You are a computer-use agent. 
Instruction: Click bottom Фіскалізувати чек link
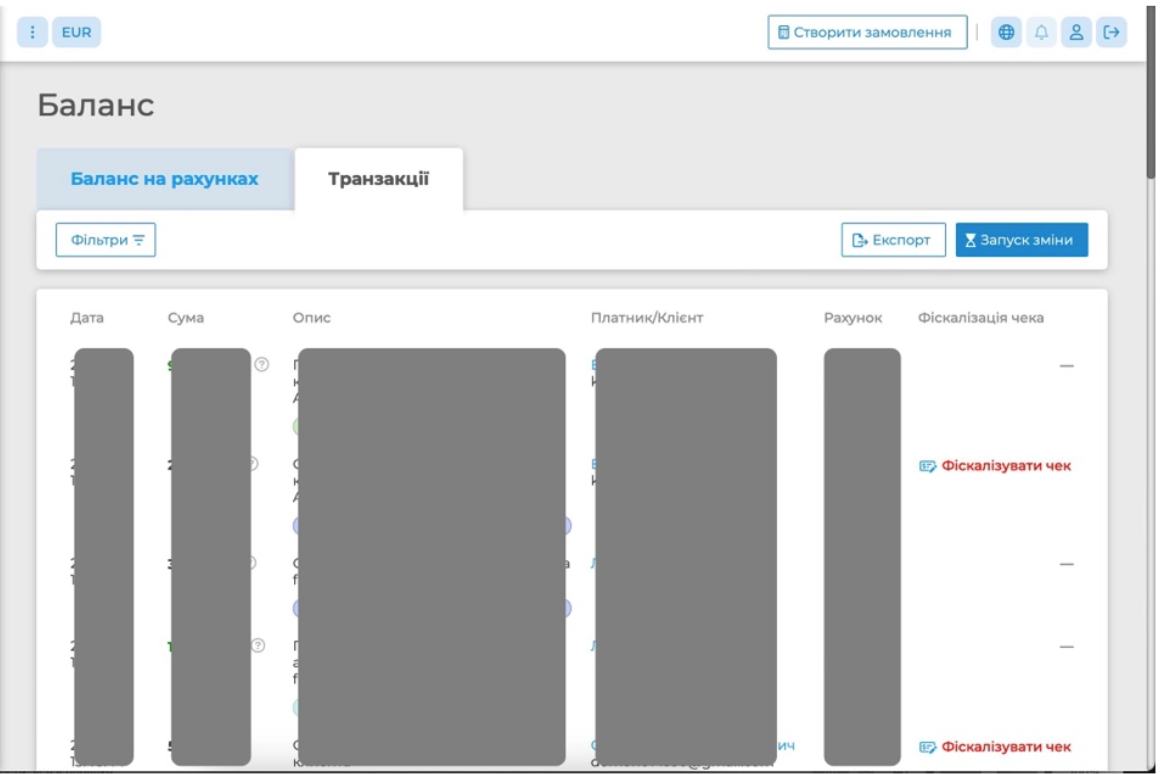1005,747
